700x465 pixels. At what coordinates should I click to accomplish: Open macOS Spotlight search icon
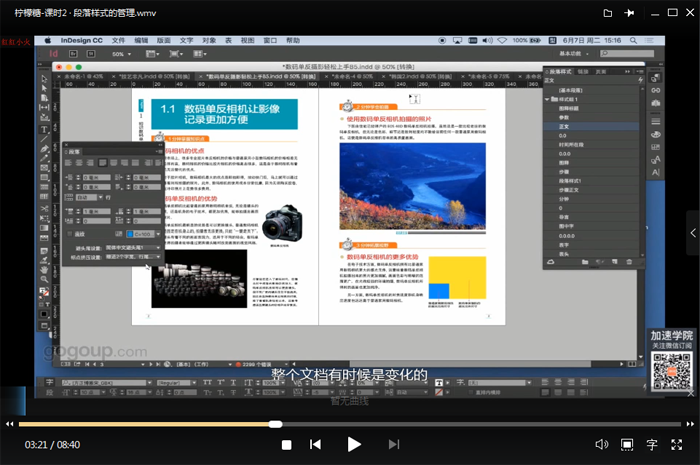point(635,40)
